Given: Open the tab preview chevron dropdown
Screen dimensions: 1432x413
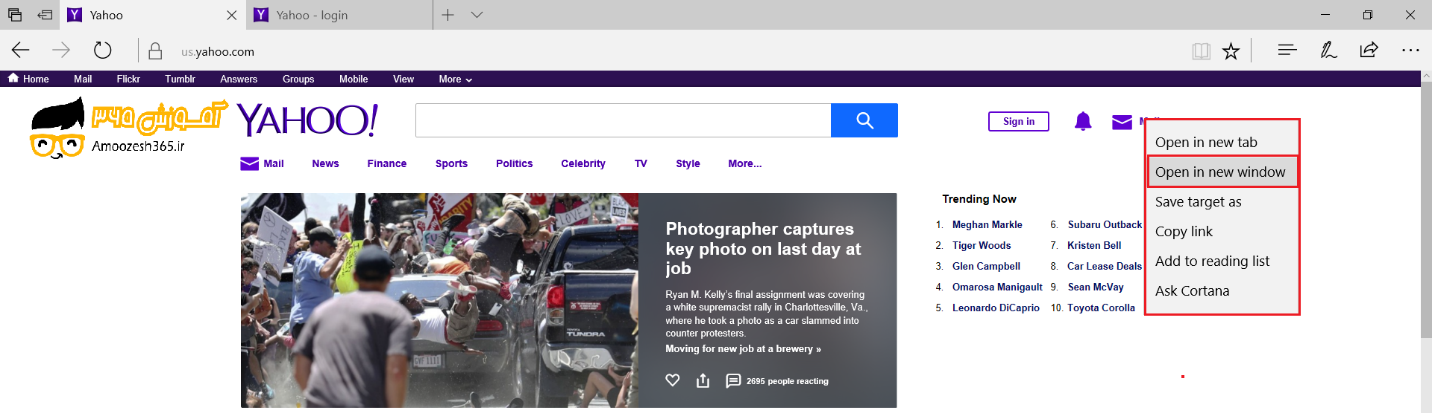Looking at the screenshot, I should point(477,15).
